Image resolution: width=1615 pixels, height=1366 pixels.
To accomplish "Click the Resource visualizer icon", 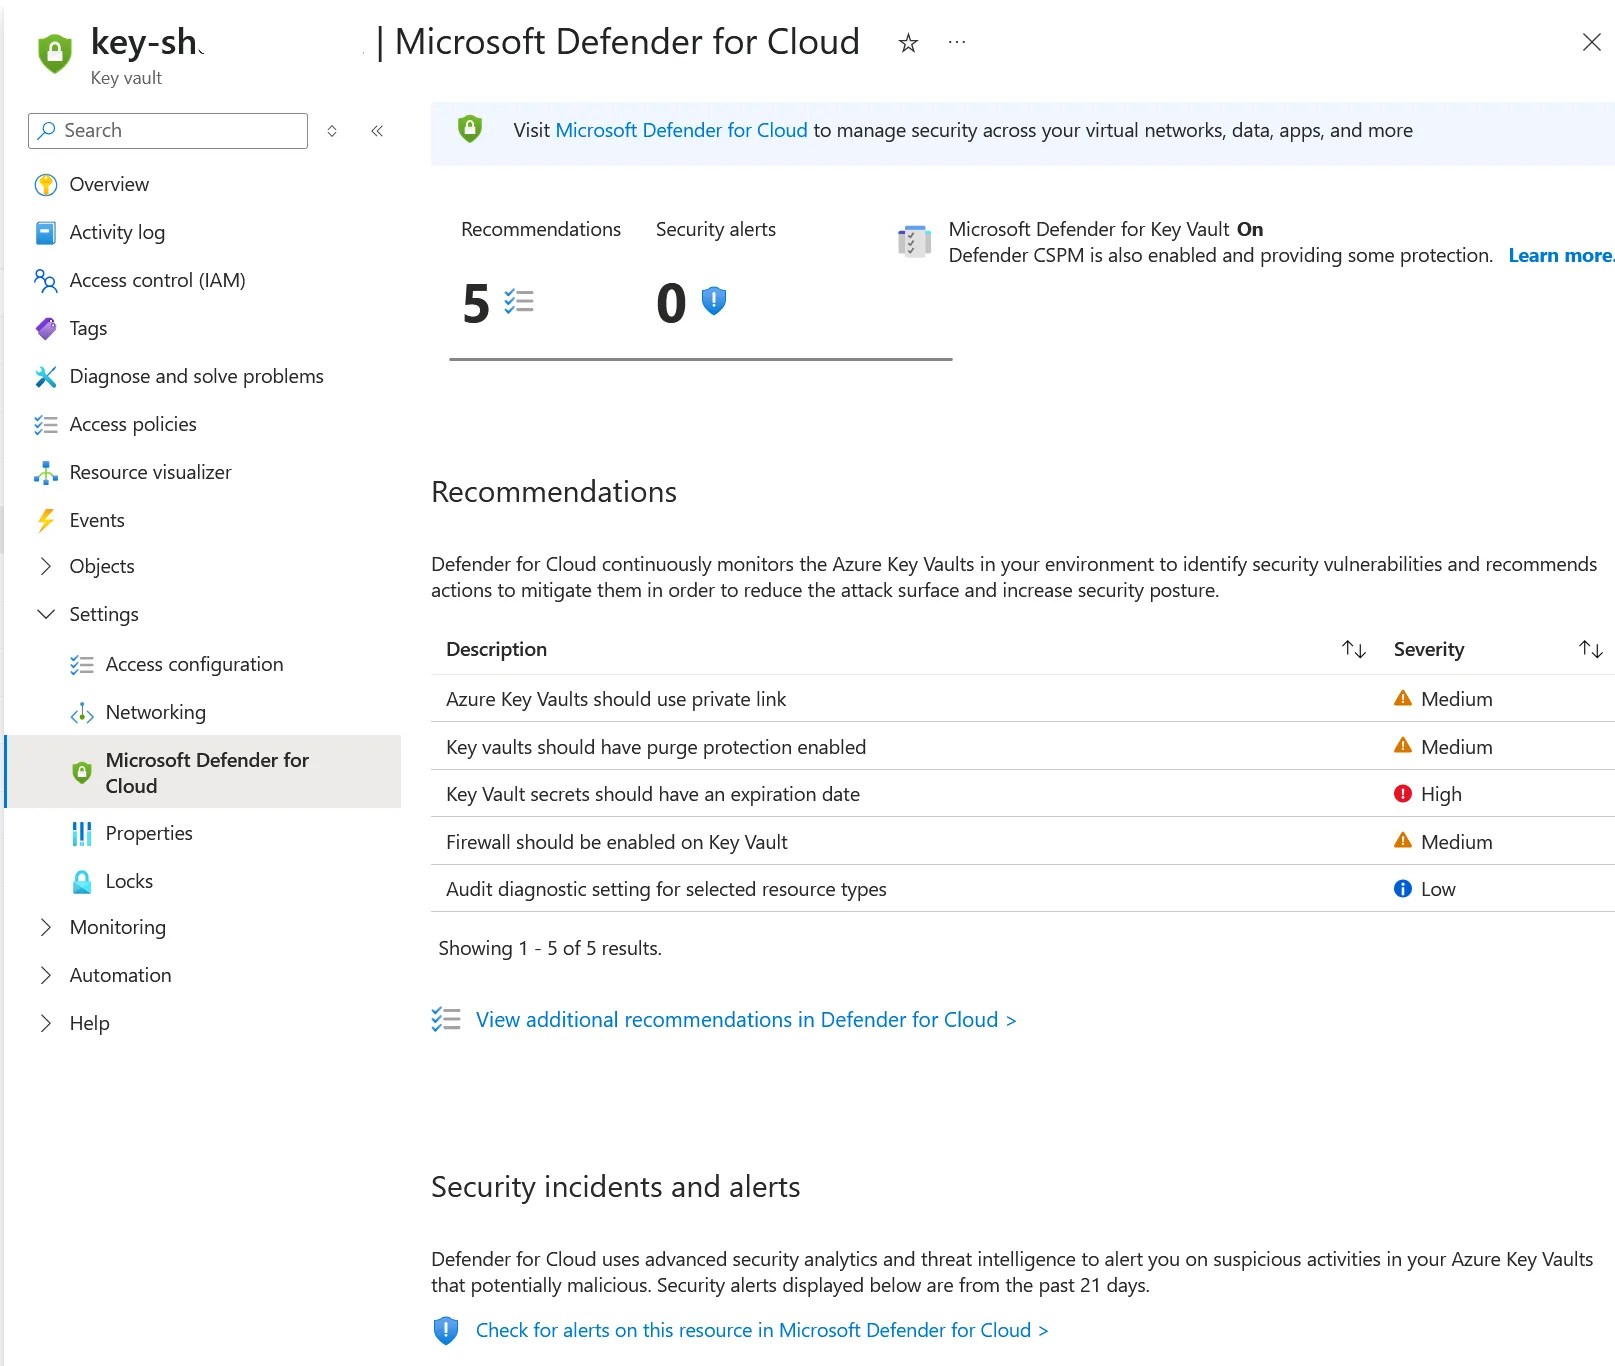I will tap(46, 473).
